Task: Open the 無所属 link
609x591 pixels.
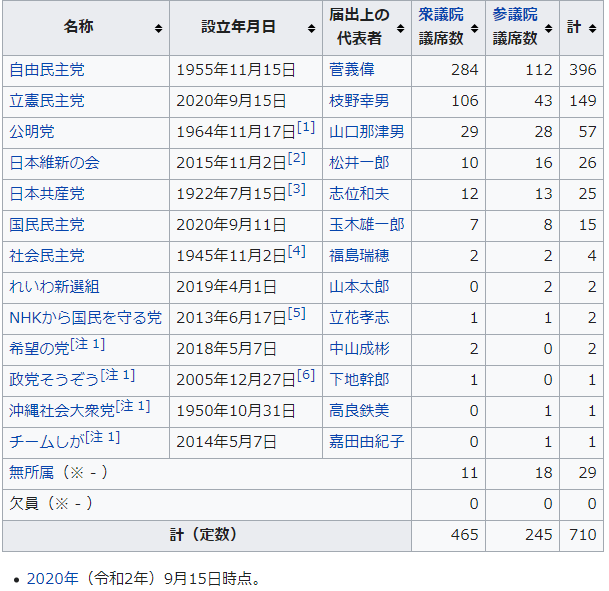Action: [31, 473]
